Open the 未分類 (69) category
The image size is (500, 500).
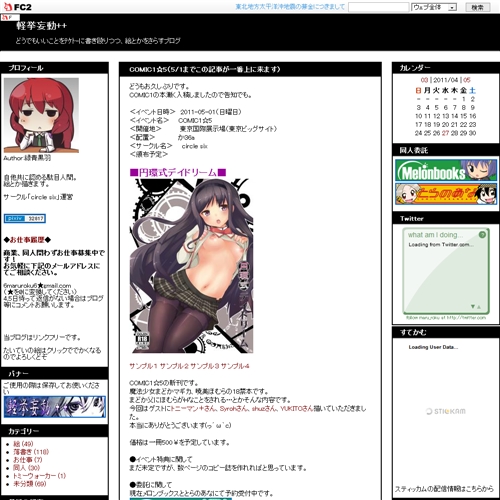30,484
